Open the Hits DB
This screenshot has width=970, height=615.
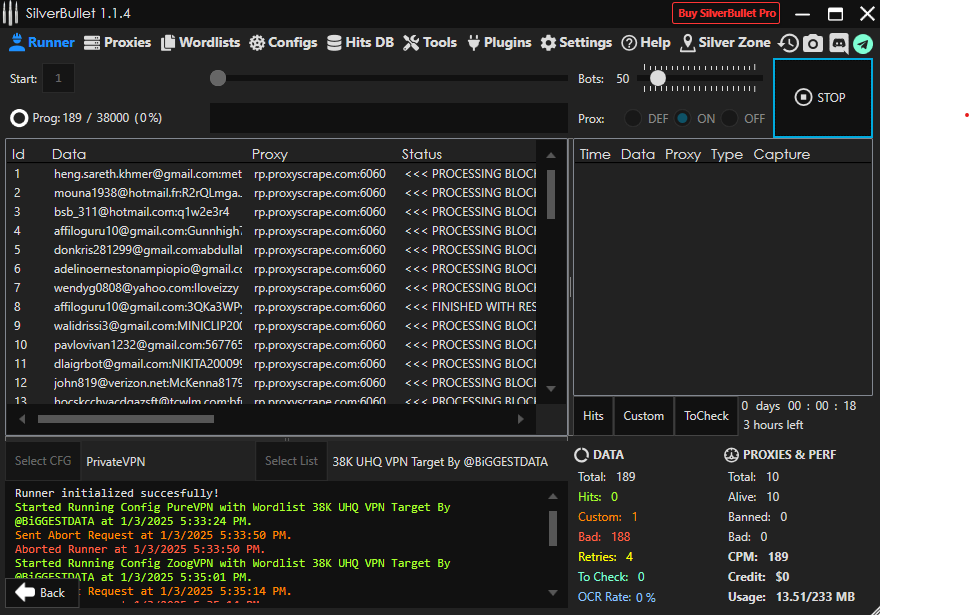(360, 42)
